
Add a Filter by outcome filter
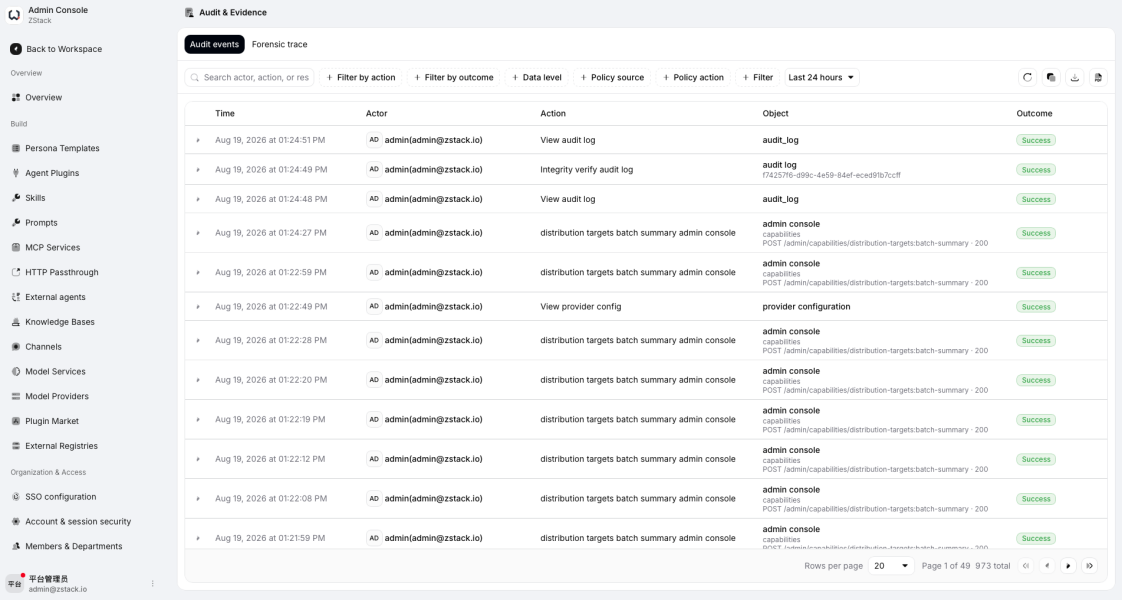point(454,77)
